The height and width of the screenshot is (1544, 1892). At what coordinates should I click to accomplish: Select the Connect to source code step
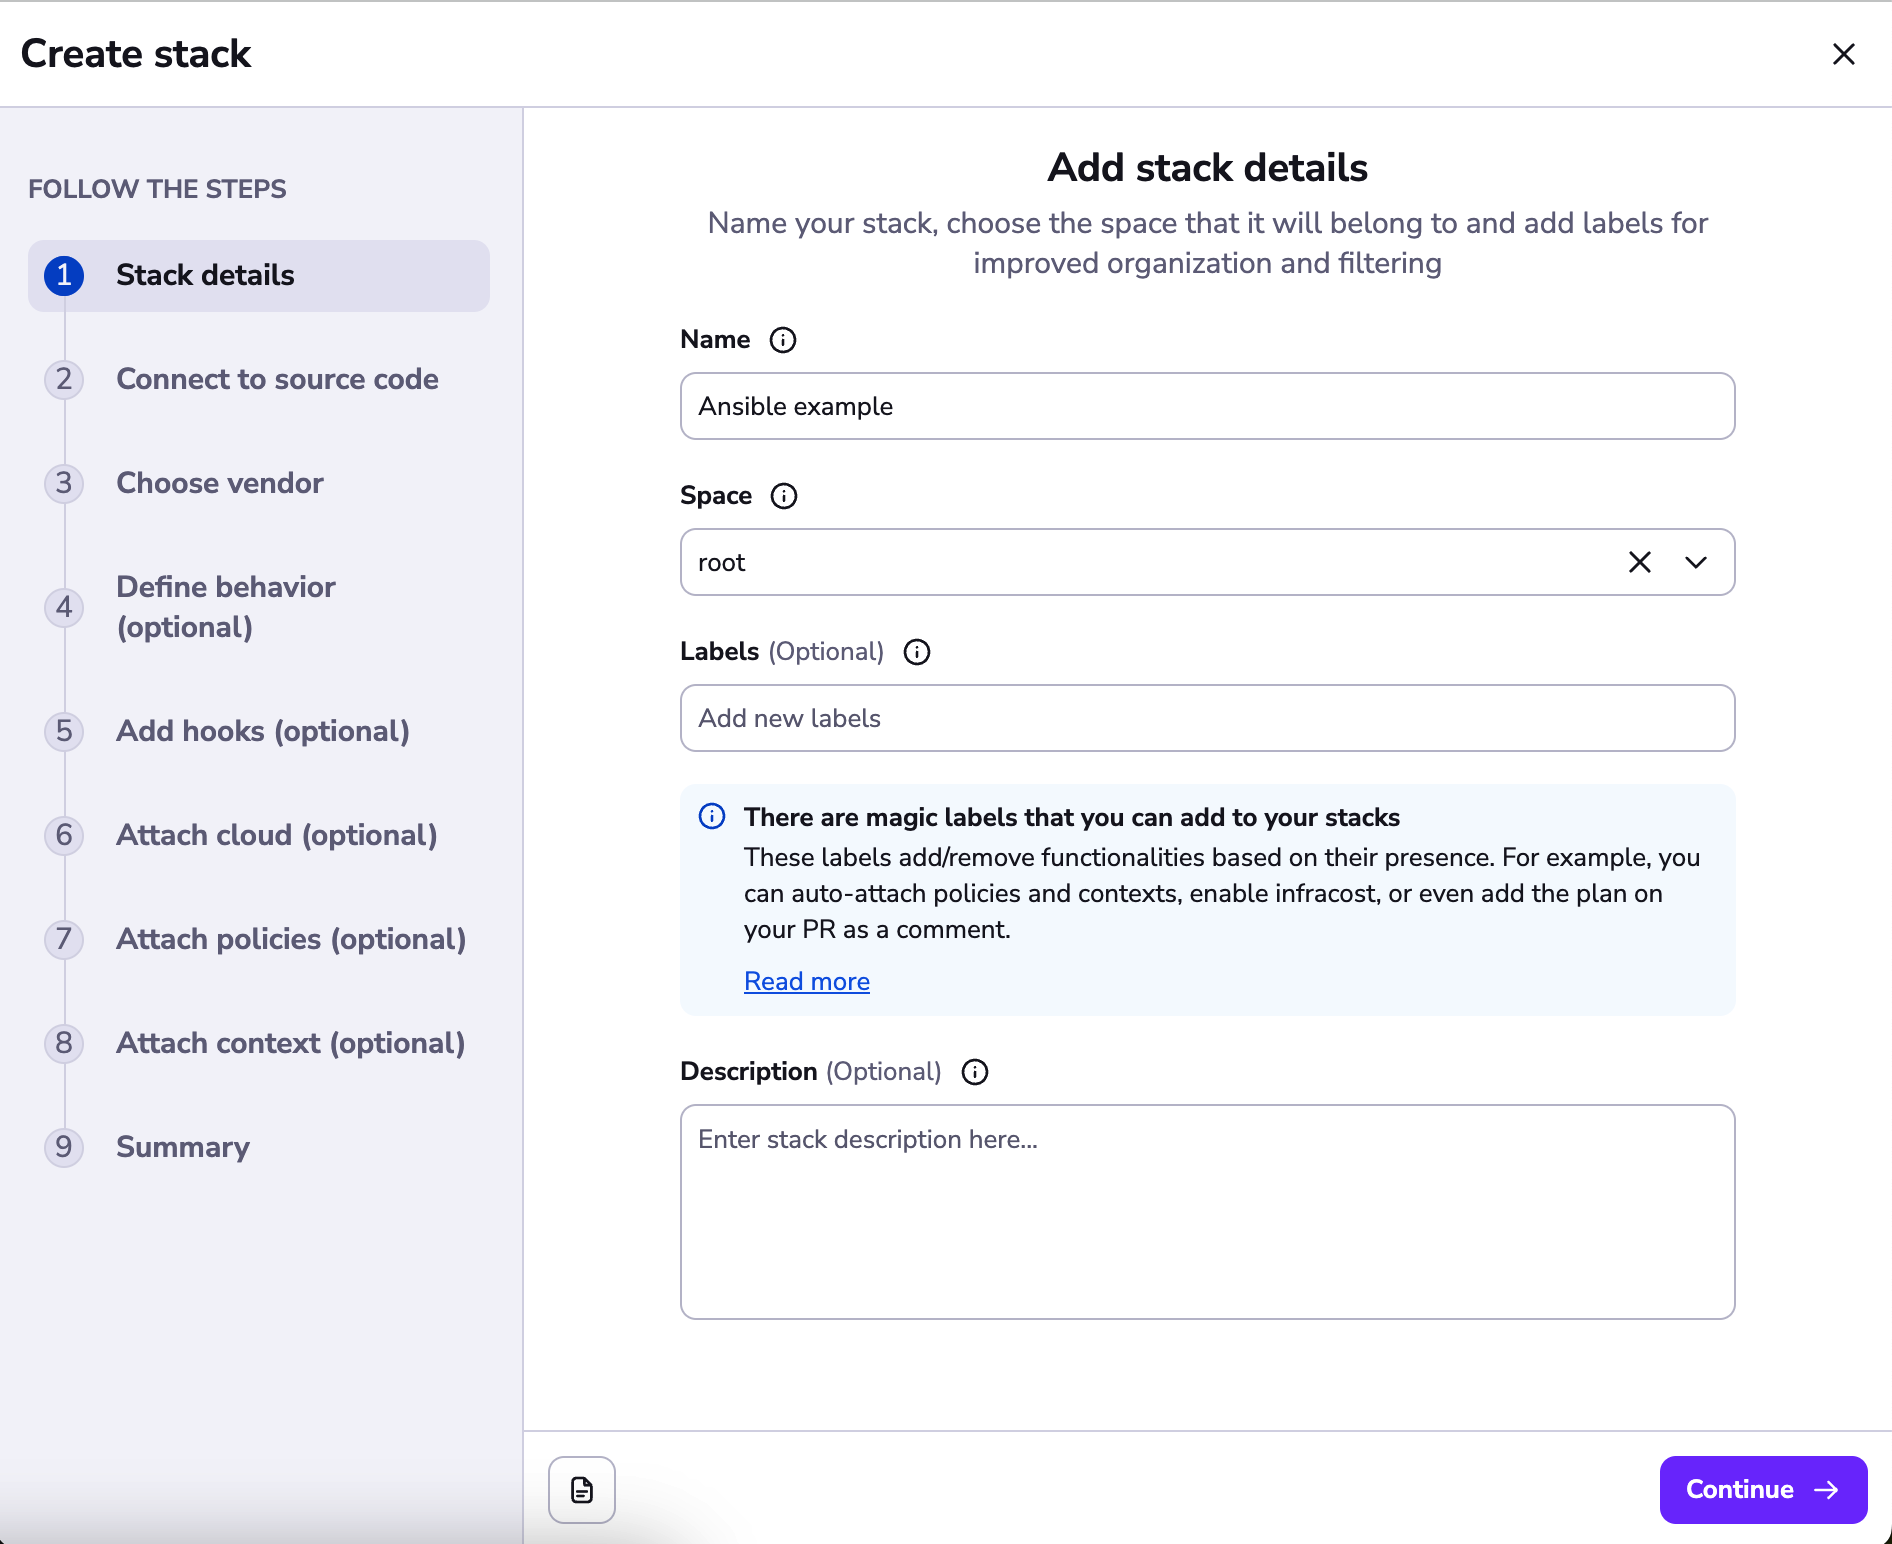277,379
